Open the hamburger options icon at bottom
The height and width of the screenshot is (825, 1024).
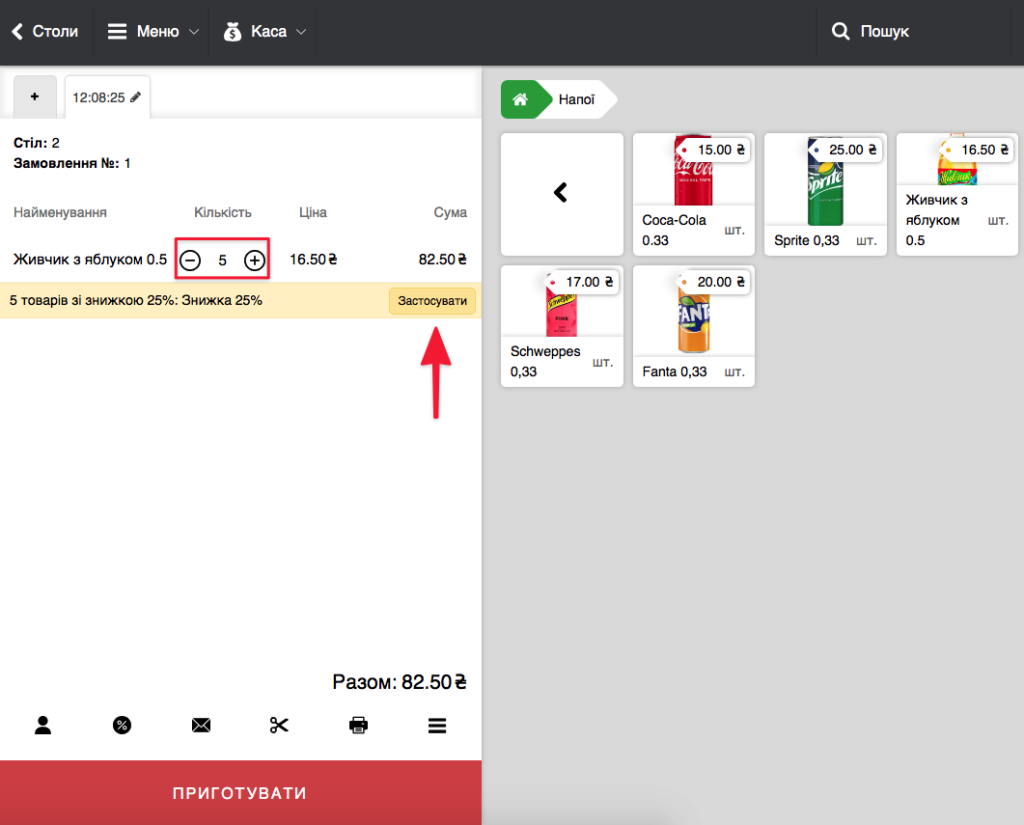tap(437, 726)
